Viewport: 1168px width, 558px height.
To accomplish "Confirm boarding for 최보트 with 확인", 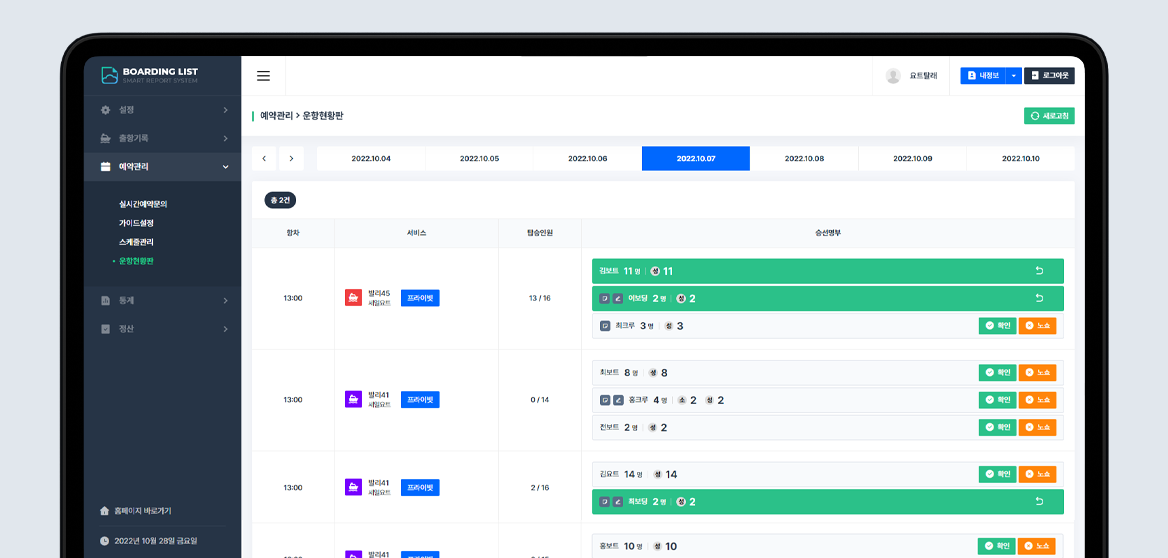I will (x=996, y=372).
